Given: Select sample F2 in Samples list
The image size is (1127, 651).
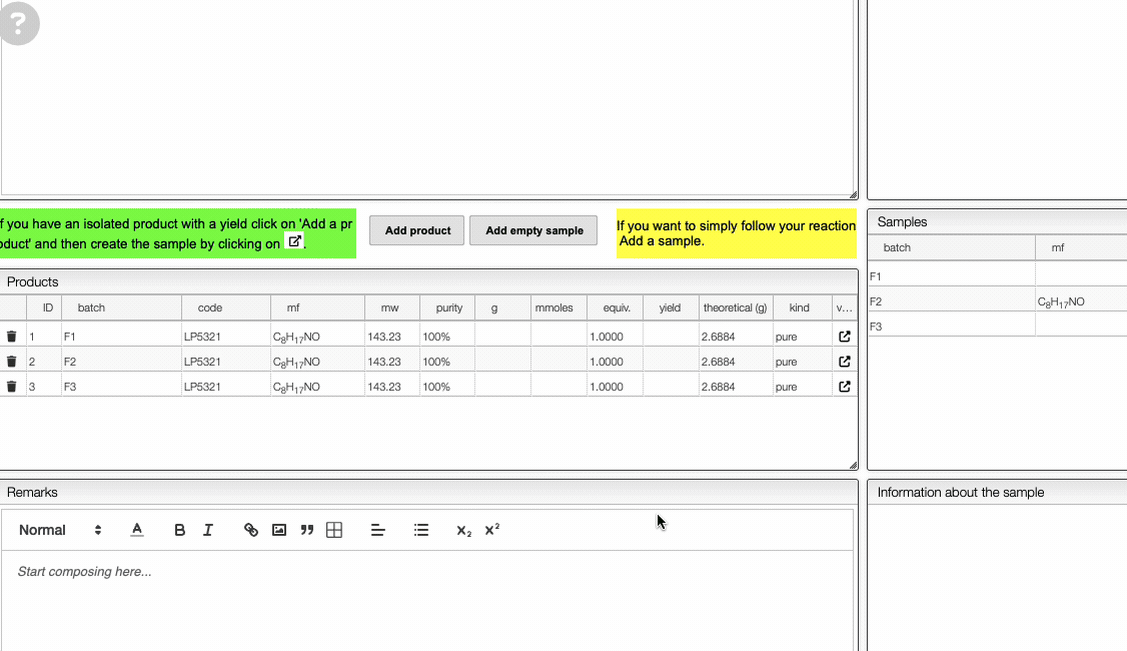Looking at the screenshot, I should (x=950, y=302).
